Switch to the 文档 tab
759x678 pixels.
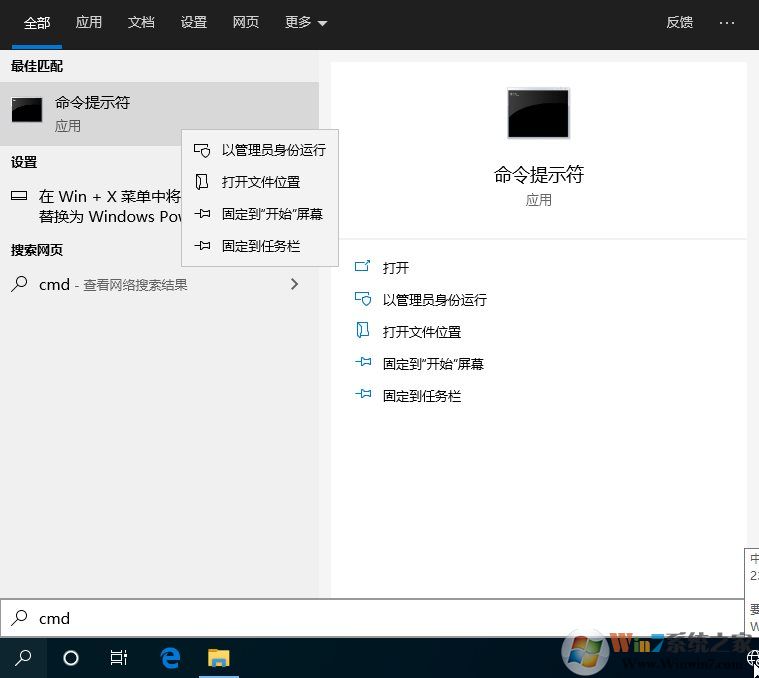coord(141,22)
